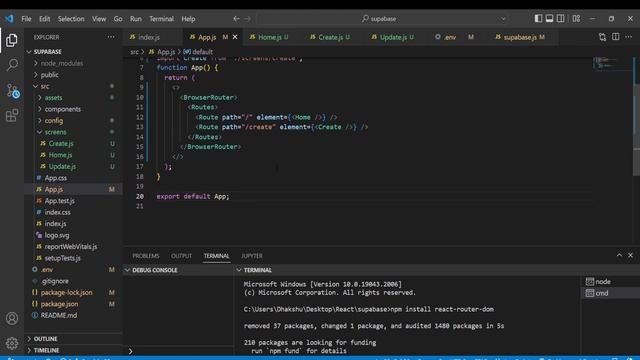Viewport: 640px width, 360px height.
Task: Click the code minimap preview
Action: point(612,65)
